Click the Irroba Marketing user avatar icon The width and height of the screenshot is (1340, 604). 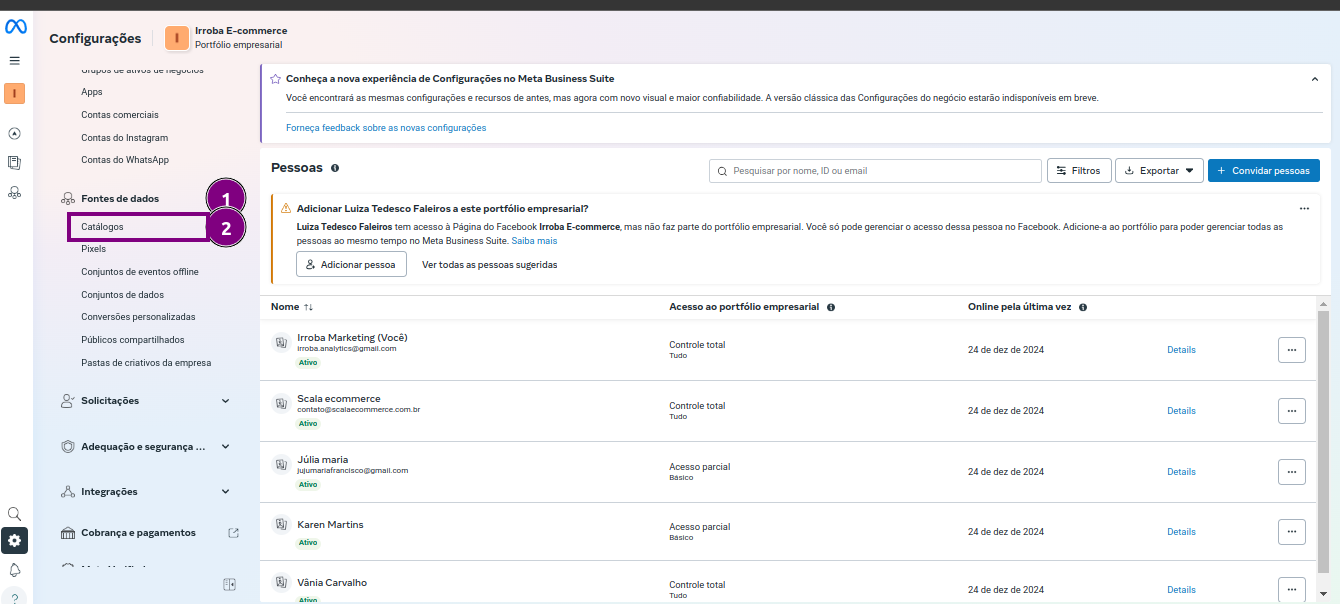coord(281,343)
